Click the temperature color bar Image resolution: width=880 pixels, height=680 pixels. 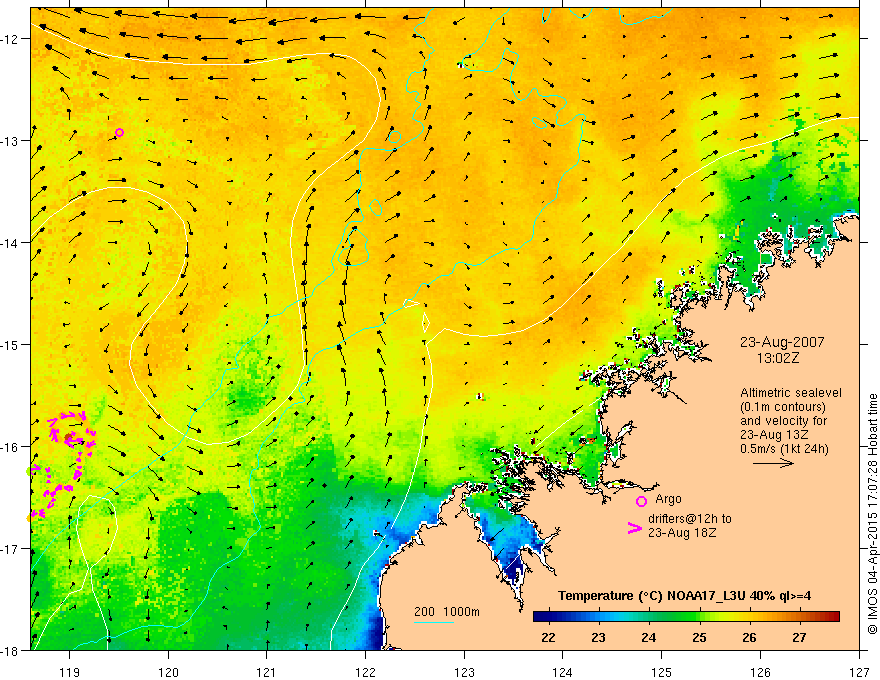[x=686, y=617]
